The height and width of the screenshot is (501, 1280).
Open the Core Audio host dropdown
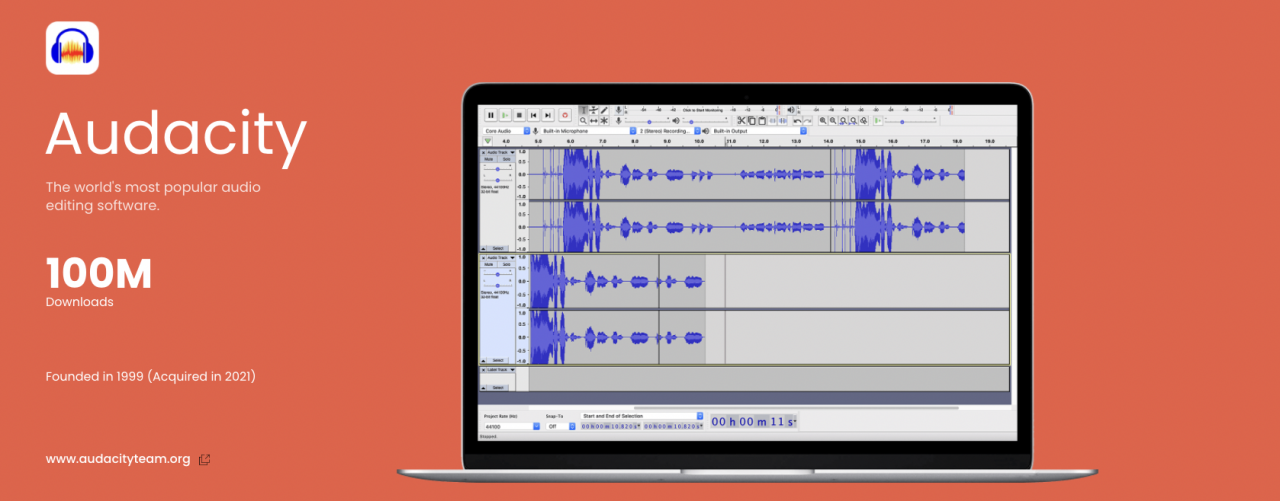pos(505,131)
